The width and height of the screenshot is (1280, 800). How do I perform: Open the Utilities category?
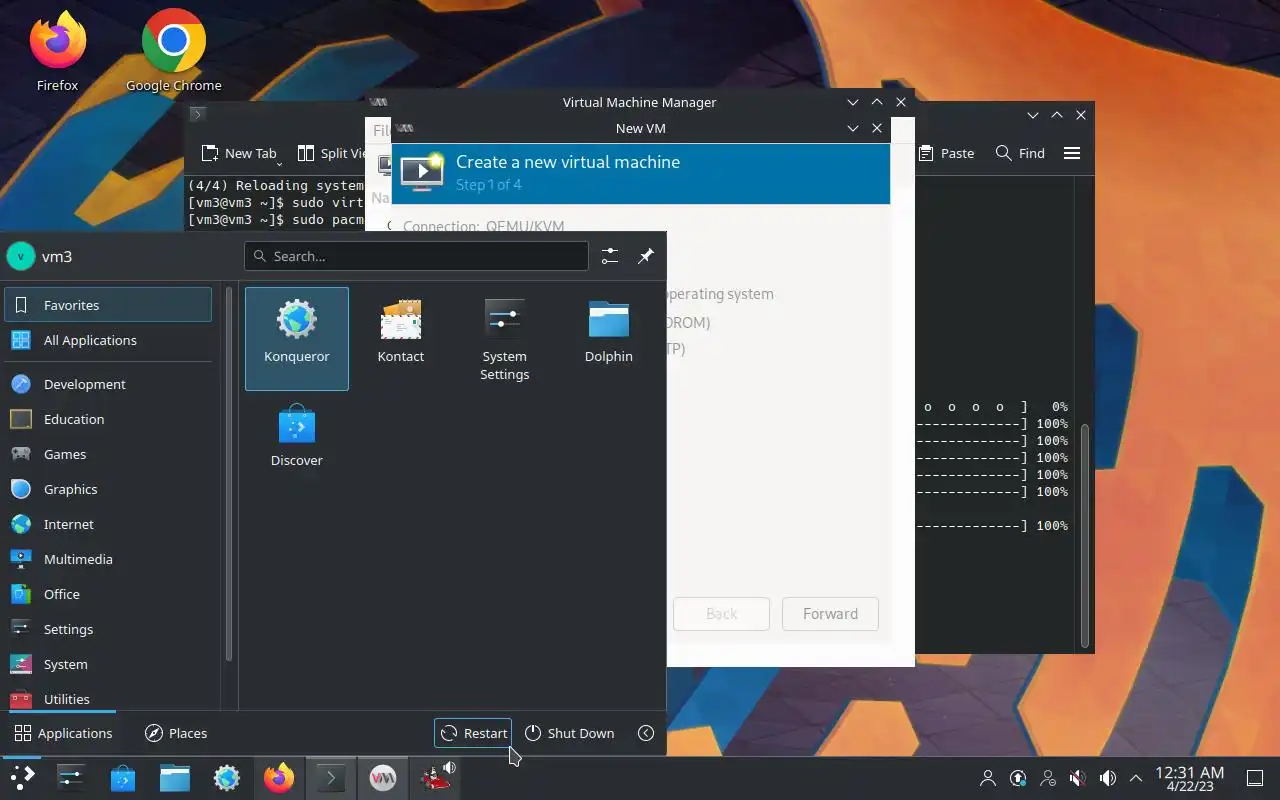[x=108, y=698]
